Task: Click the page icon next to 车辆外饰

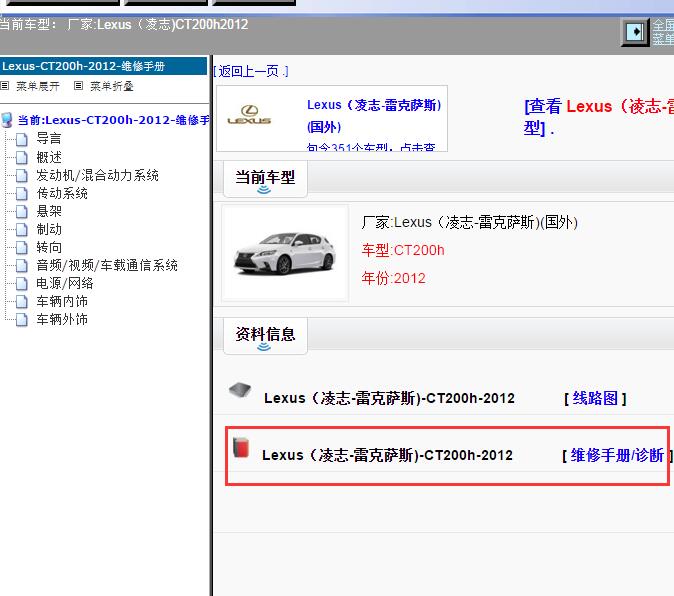Action: [21, 320]
